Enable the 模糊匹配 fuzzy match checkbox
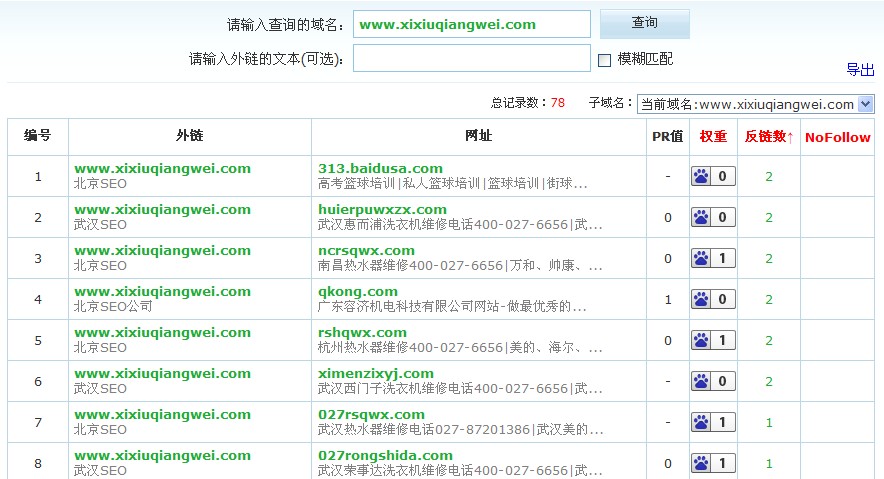The image size is (884, 479). click(604, 60)
